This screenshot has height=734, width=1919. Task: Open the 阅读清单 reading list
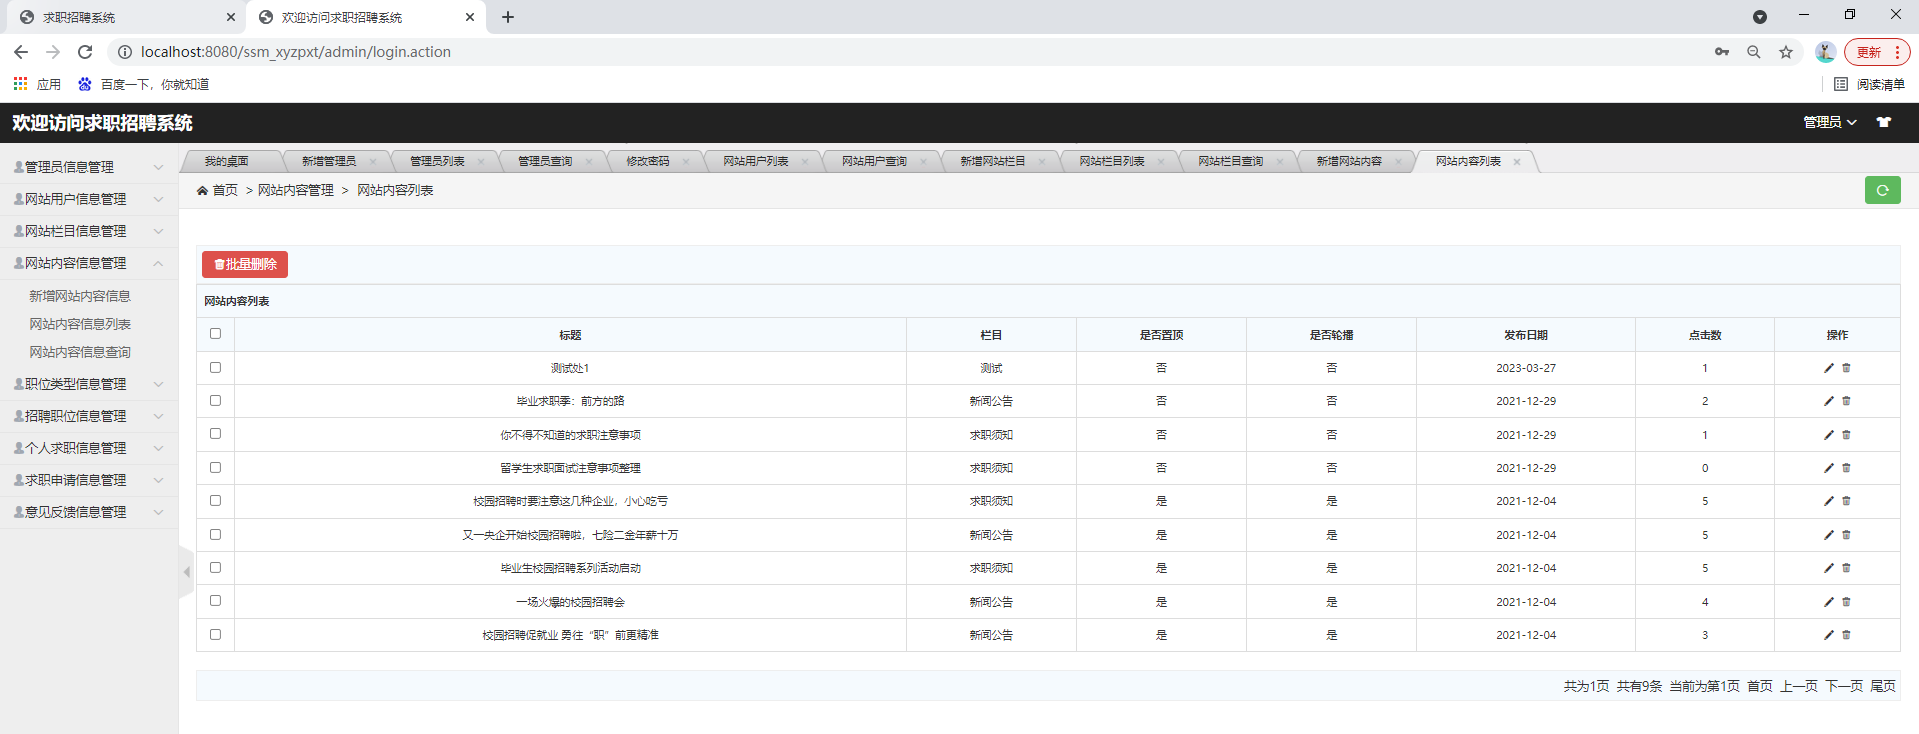pos(1870,84)
